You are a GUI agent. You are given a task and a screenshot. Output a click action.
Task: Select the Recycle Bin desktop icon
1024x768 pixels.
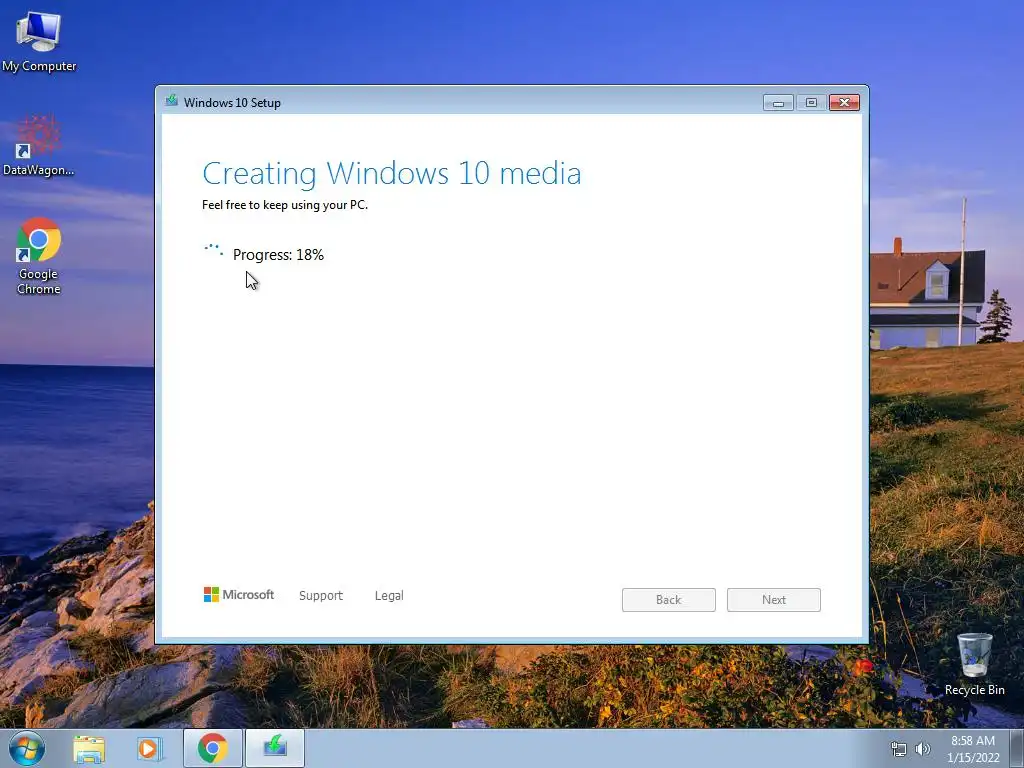974,664
